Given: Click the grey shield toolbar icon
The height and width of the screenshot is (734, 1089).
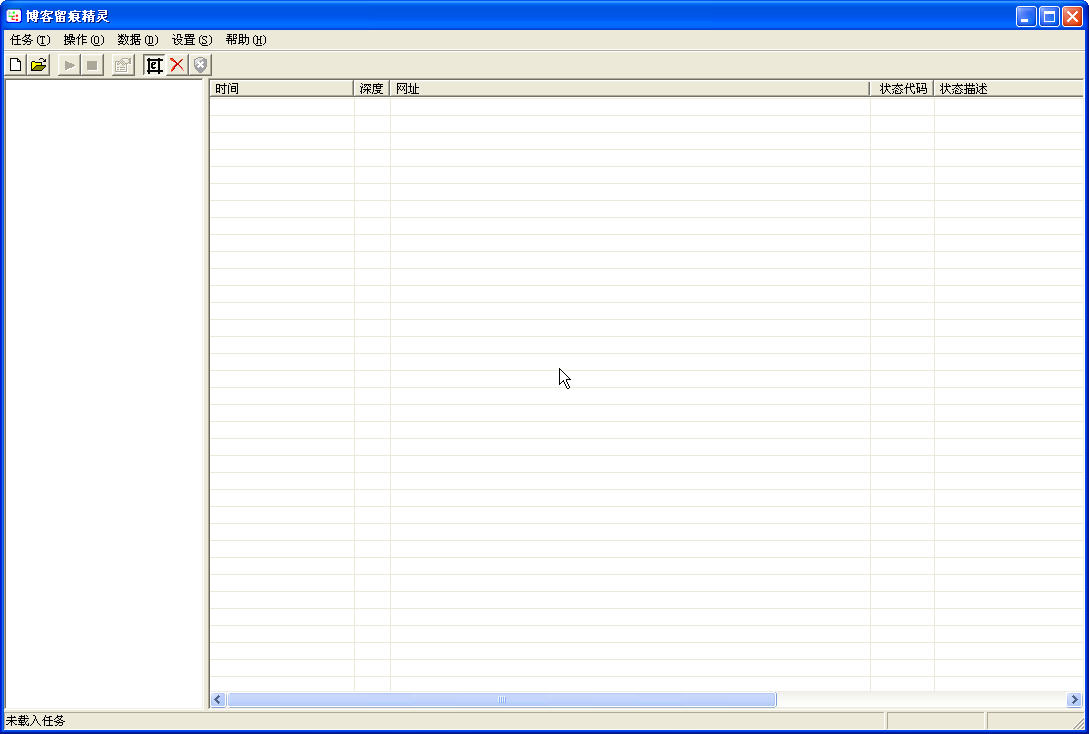Looking at the screenshot, I should pos(200,65).
